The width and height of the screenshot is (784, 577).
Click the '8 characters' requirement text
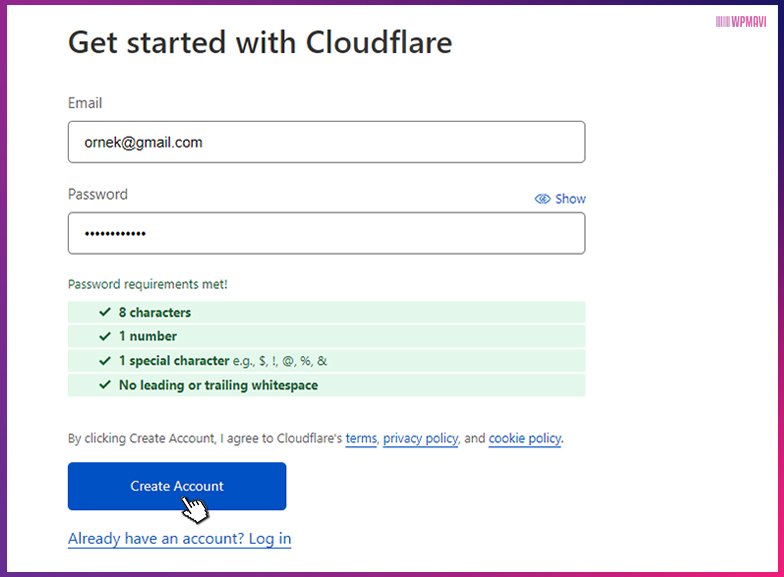tap(155, 312)
